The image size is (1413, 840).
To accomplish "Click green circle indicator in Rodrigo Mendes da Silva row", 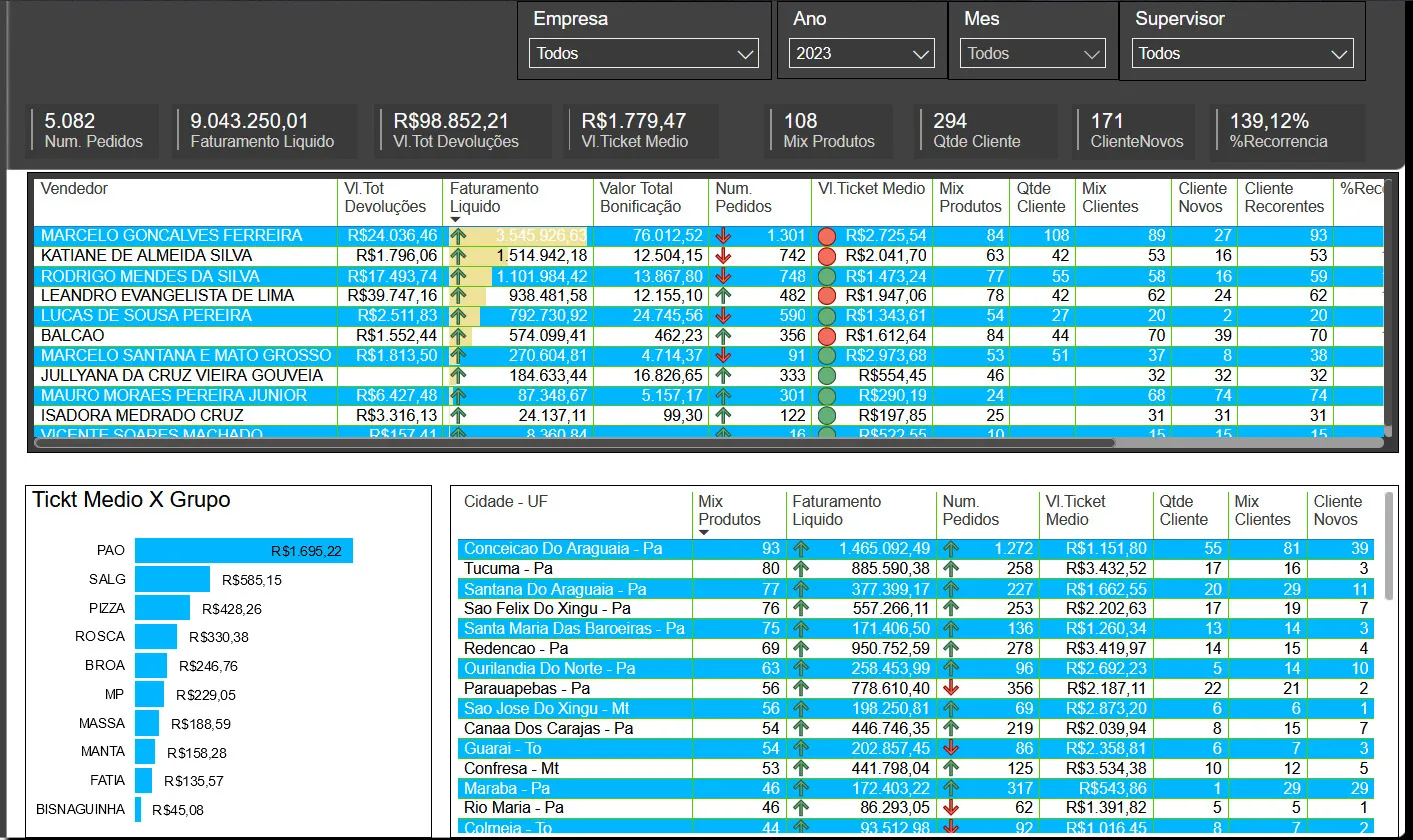I will pos(827,276).
